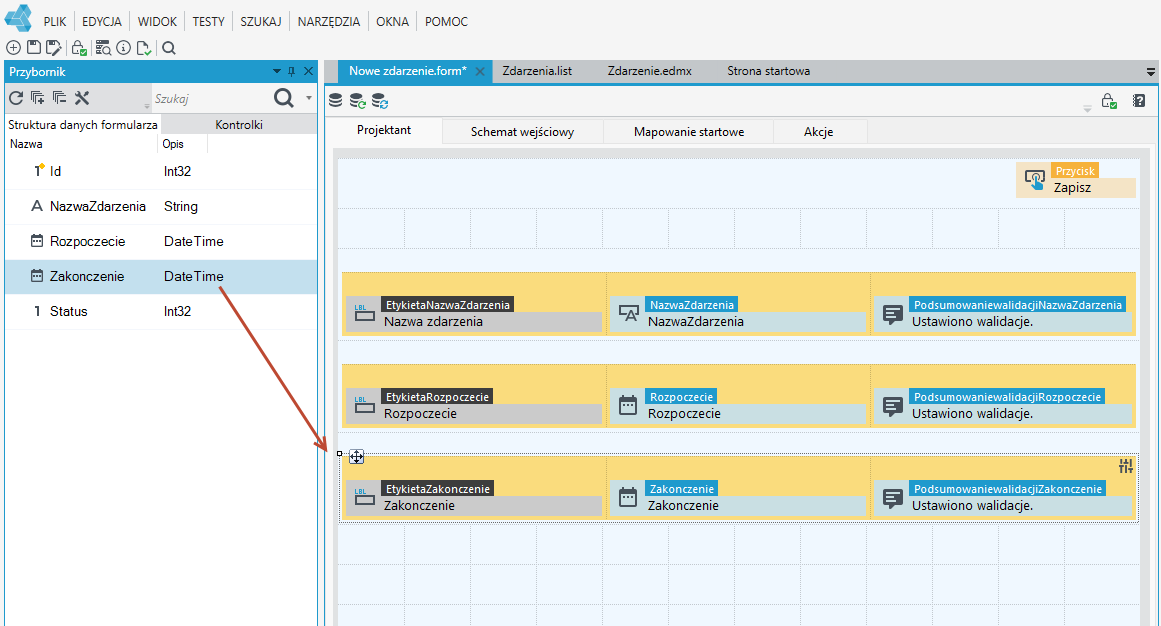Open the Kontrolki tab in Przybornik
The width and height of the screenshot is (1161, 626).
[239, 124]
